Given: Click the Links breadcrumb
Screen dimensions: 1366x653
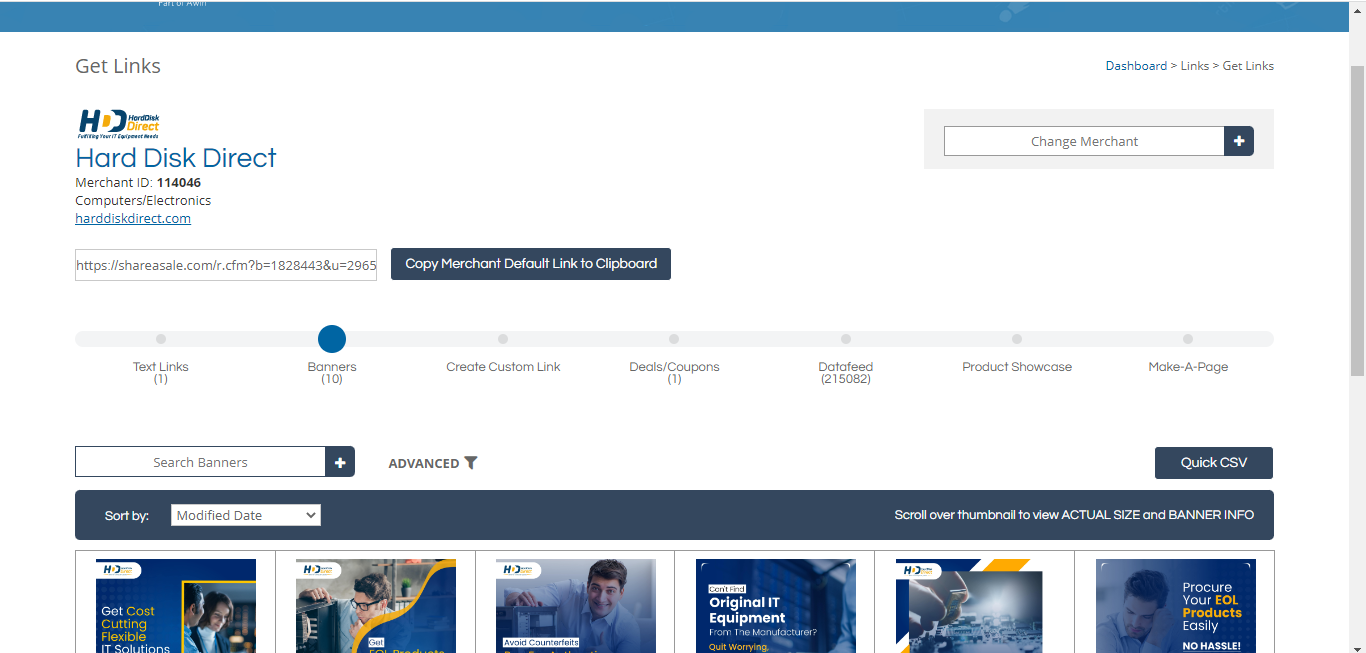Looking at the screenshot, I should click(1195, 66).
